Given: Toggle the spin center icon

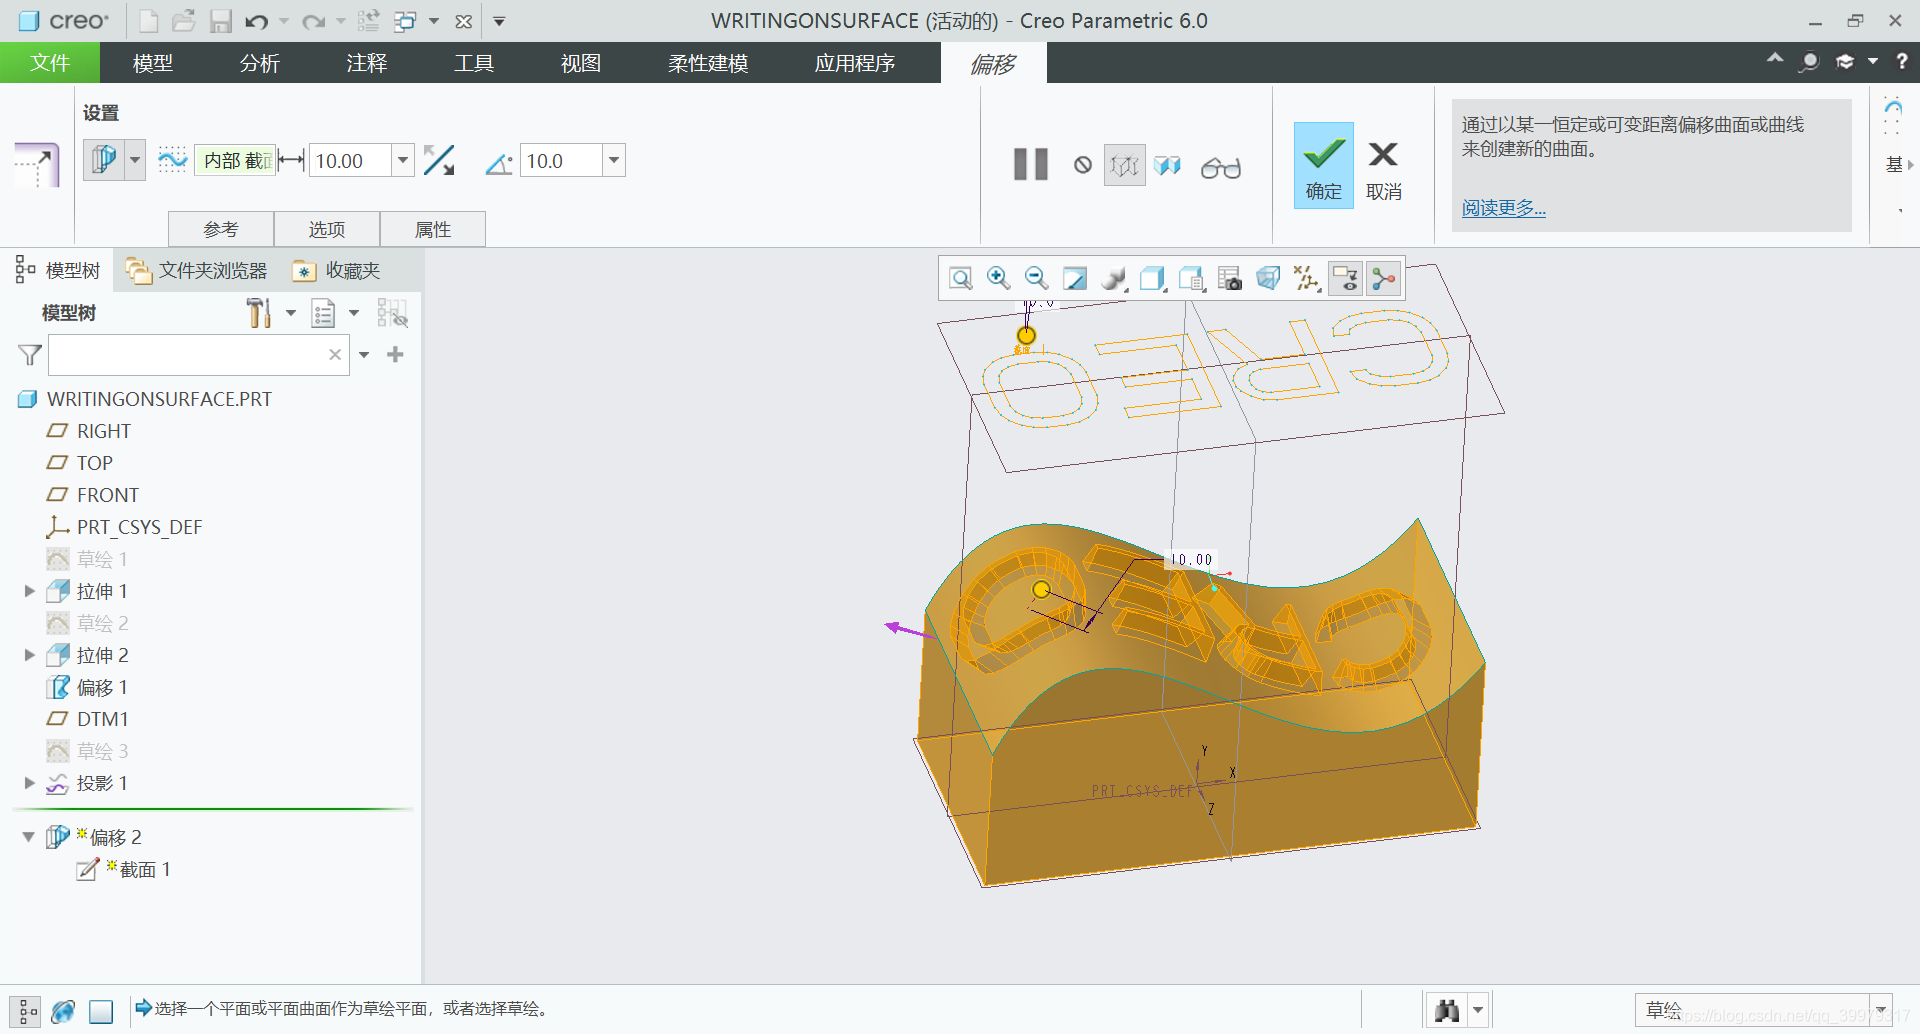Looking at the screenshot, I should click(1384, 278).
